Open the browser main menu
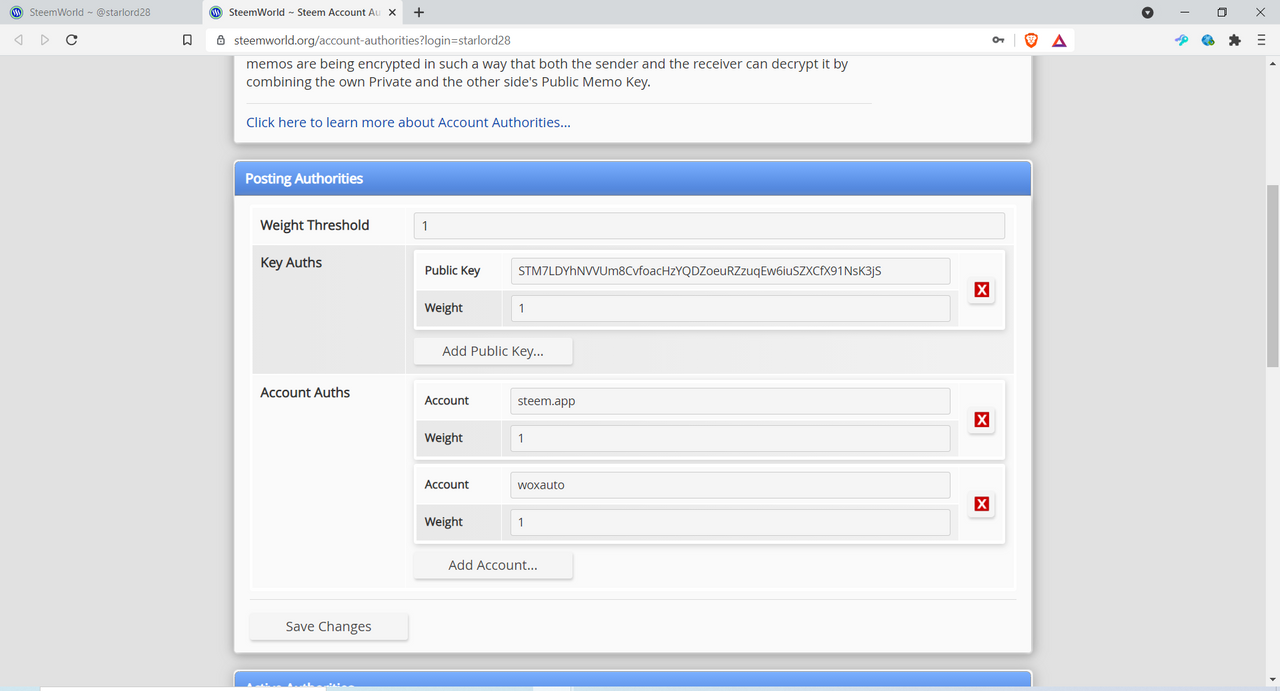 (1262, 40)
